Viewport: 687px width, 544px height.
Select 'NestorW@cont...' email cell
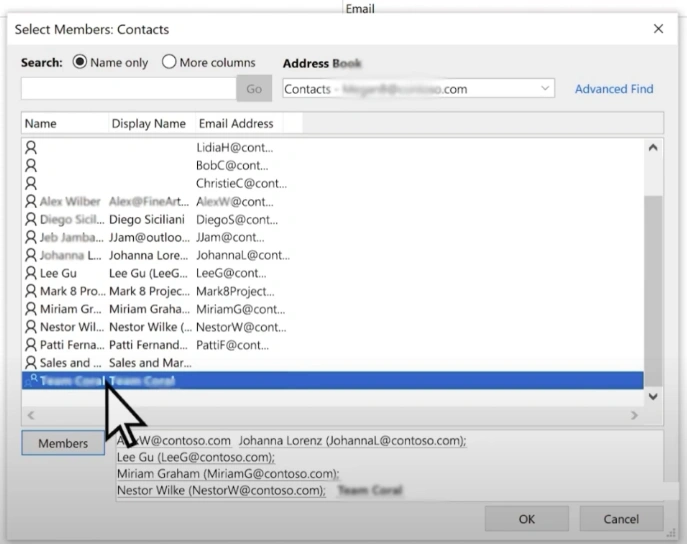[x=241, y=327]
